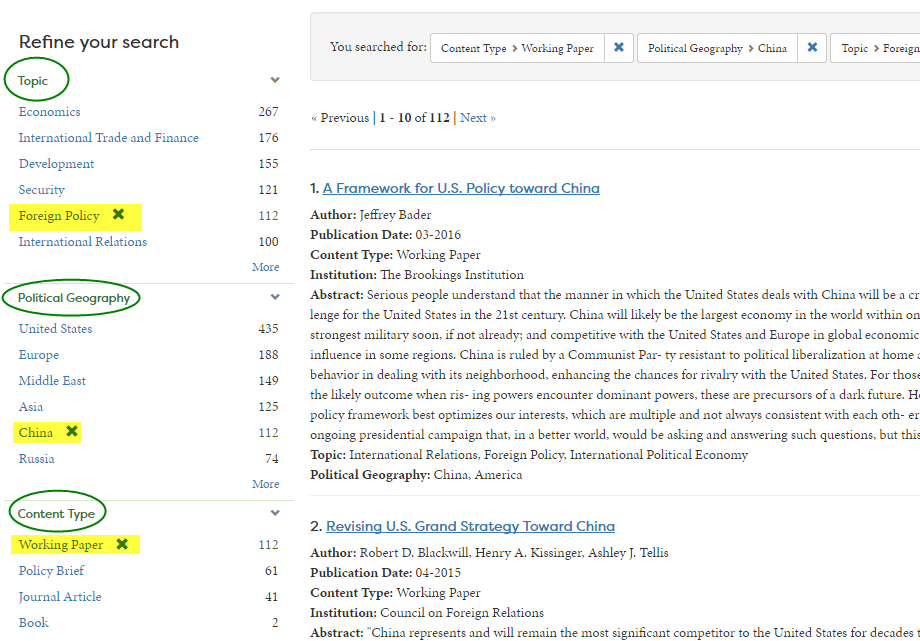Clear Content Type Working Paper search tag
The height and width of the screenshot is (641, 920).
pyautogui.click(x=618, y=48)
